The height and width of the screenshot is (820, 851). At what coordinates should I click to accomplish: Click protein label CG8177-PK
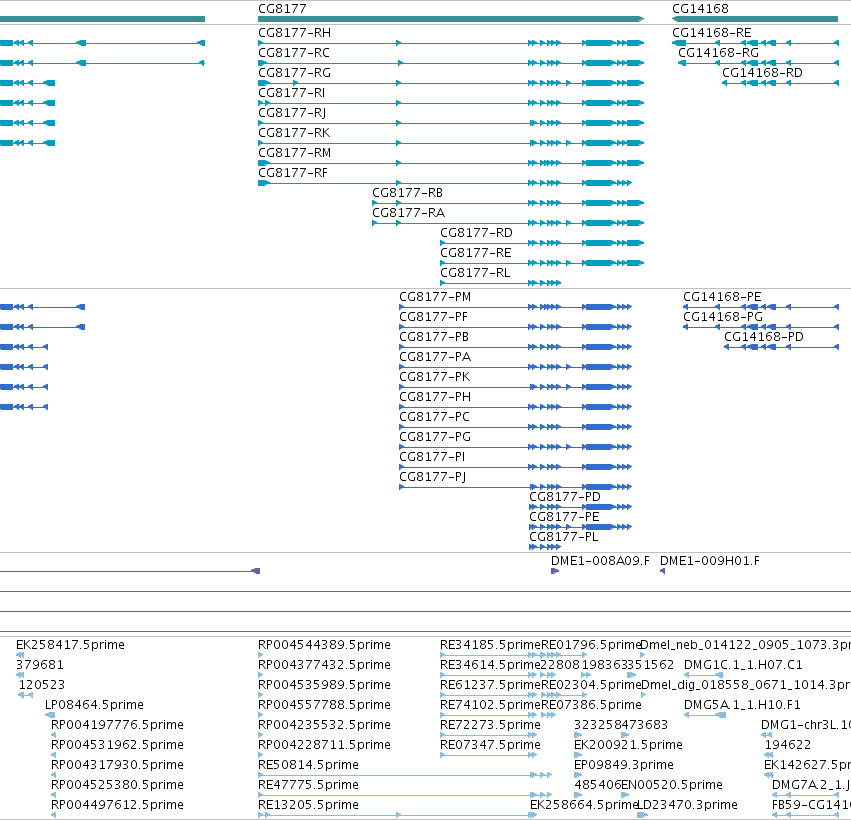(435, 378)
